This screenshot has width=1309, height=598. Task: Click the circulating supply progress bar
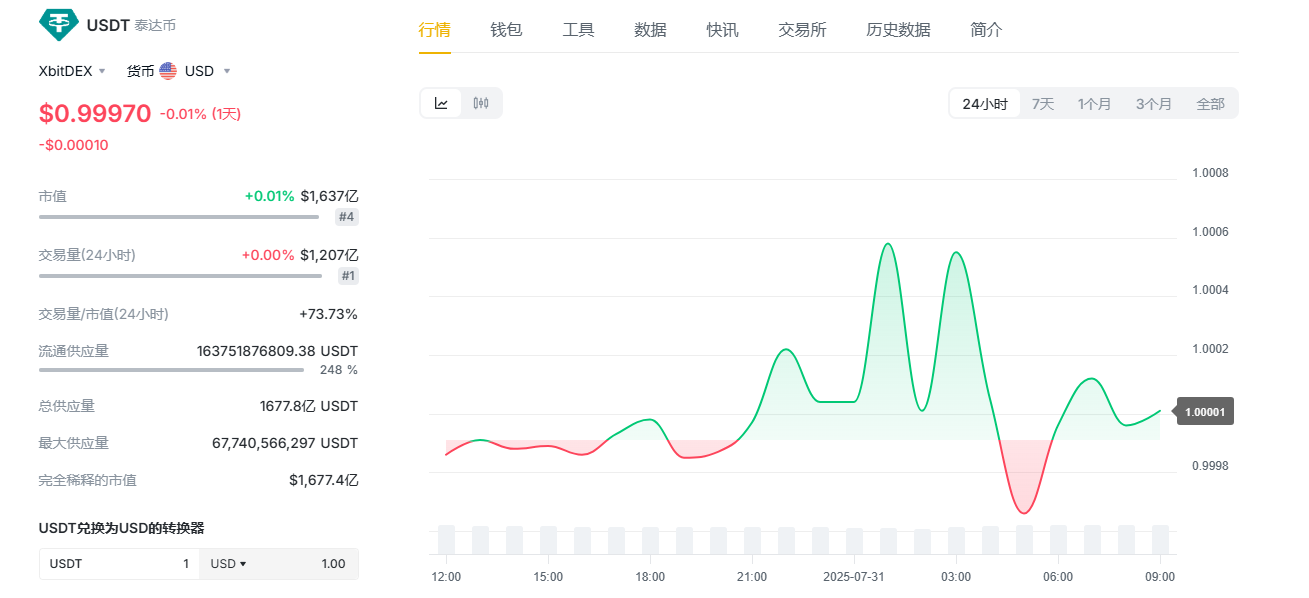point(171,369)
